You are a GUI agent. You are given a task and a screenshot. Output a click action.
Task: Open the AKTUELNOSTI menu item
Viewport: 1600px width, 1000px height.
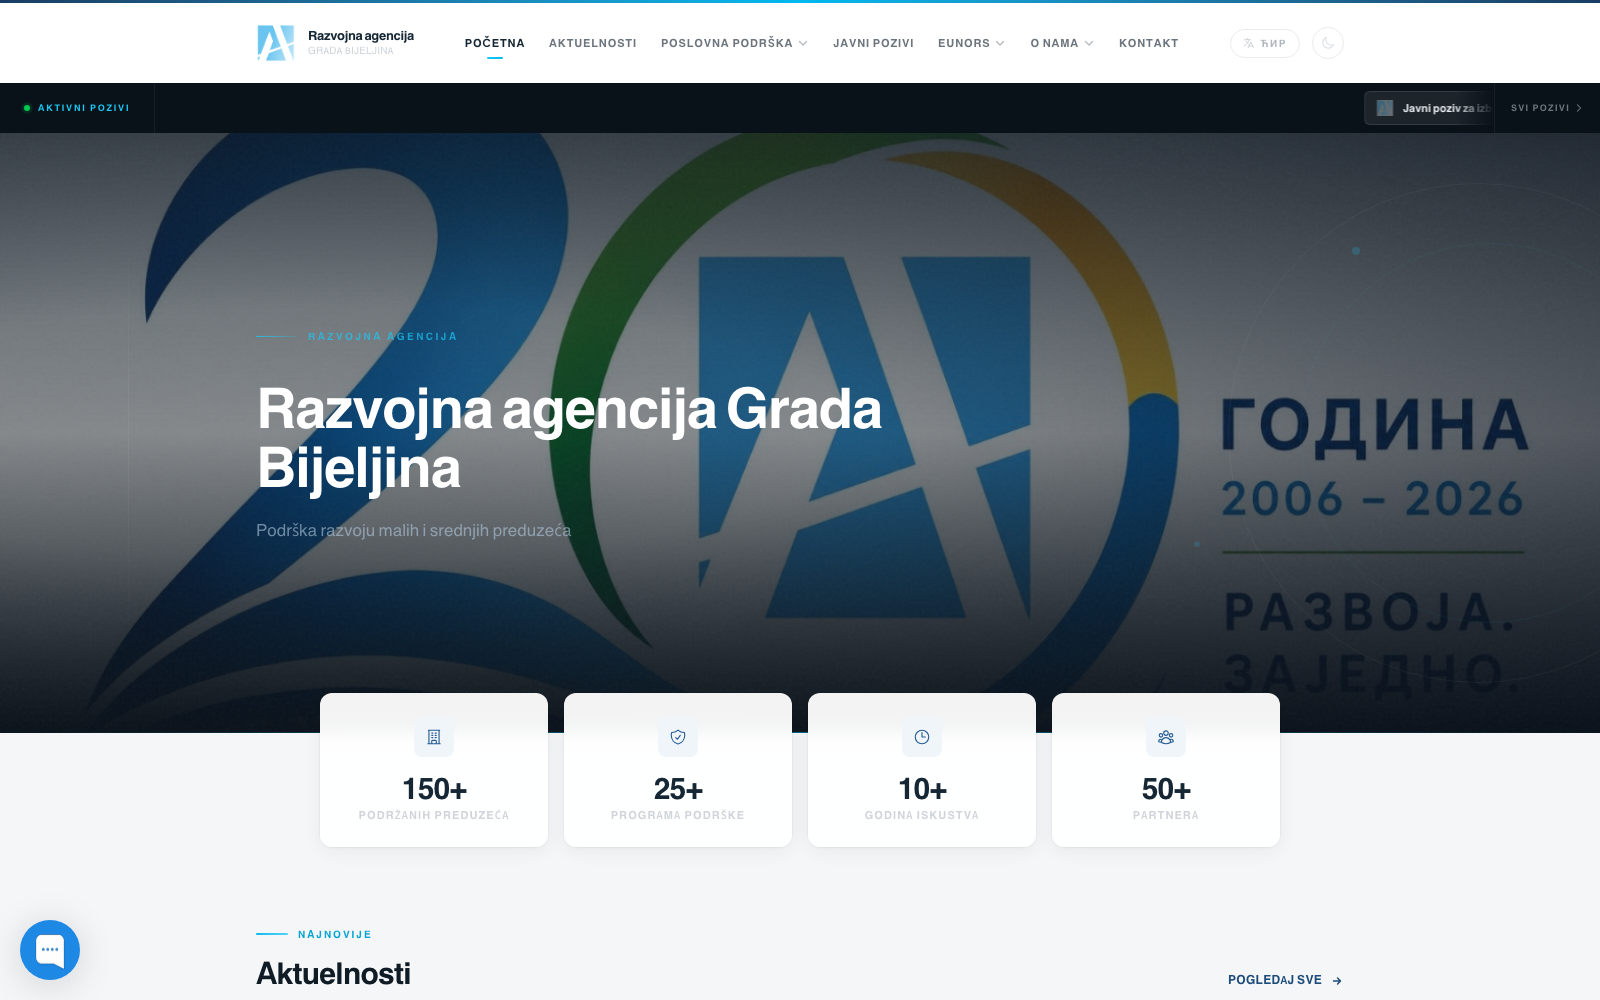pyautogui.click(x=593, y=43)
